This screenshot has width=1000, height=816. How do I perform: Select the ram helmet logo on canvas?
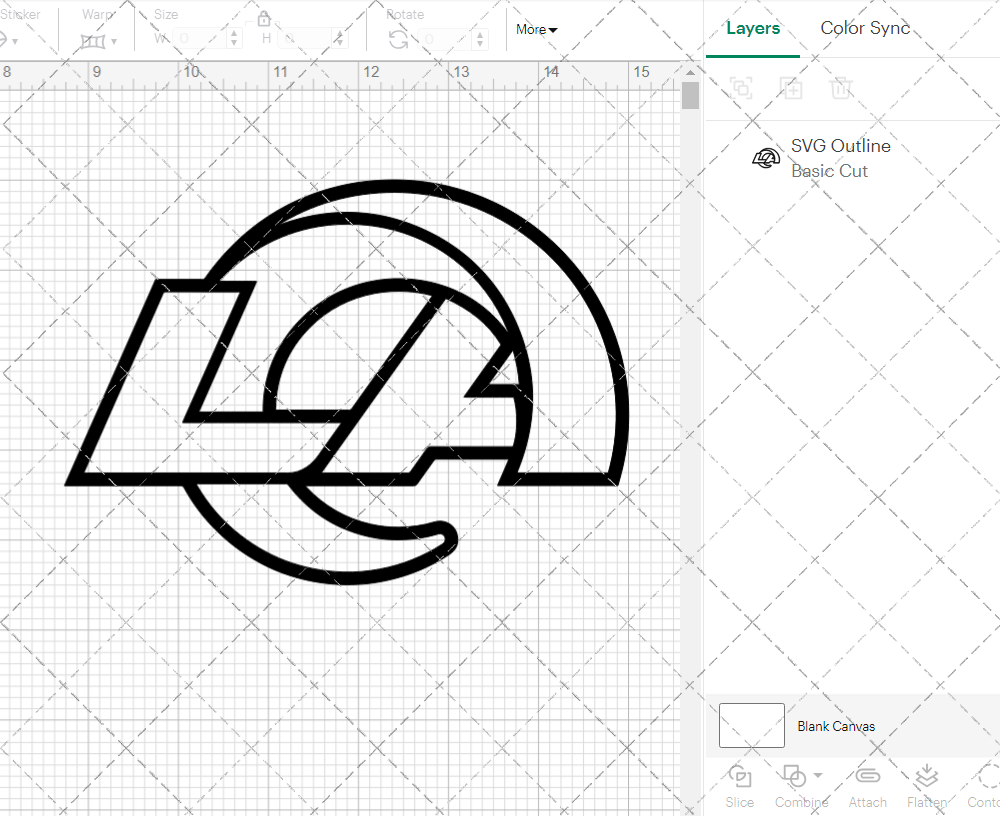(x=348, y=382)
